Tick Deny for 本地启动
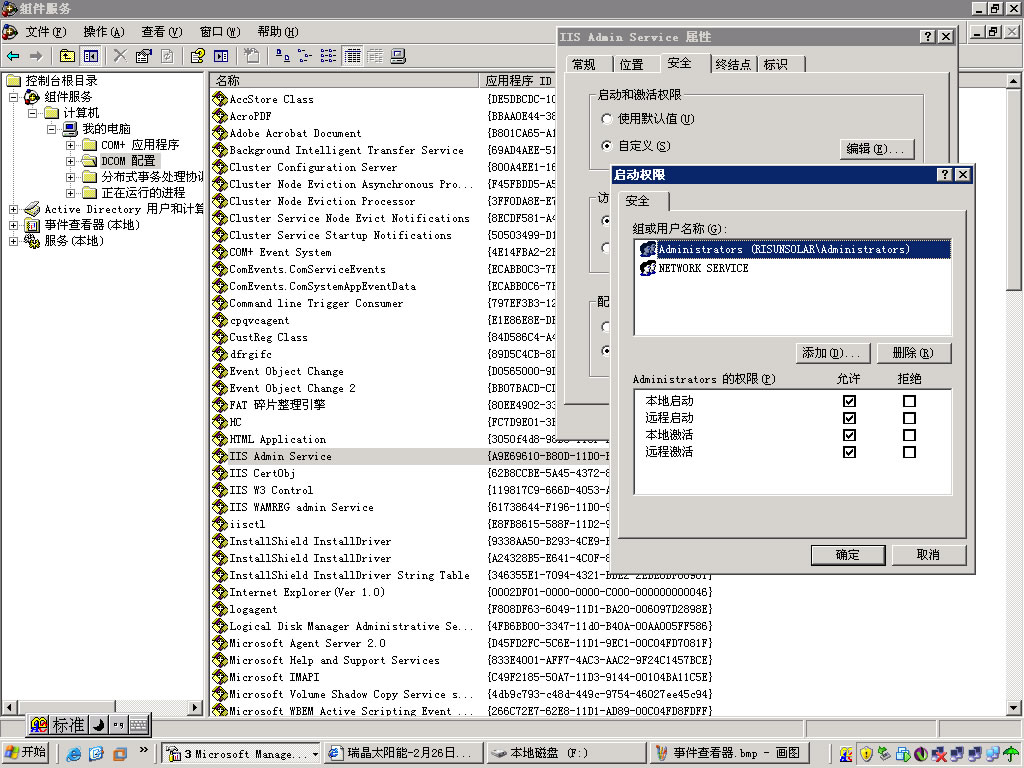This screenshot has width=1024, height=768. pos(909,401)
